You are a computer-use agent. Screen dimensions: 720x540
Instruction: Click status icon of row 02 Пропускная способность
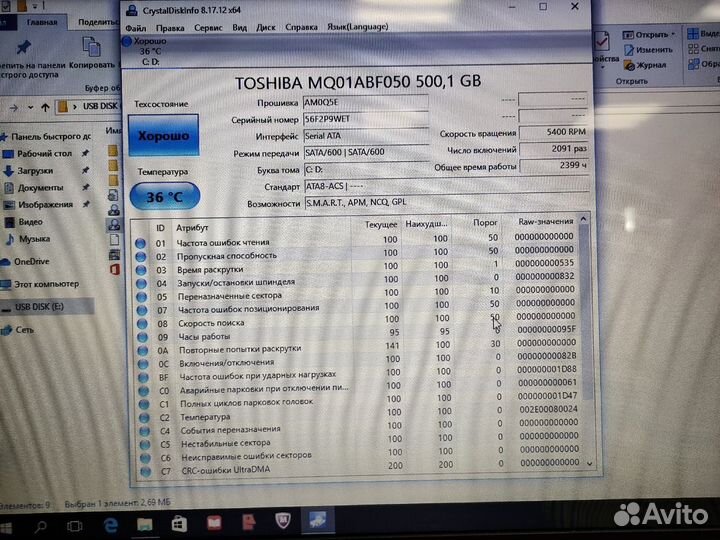141,256
